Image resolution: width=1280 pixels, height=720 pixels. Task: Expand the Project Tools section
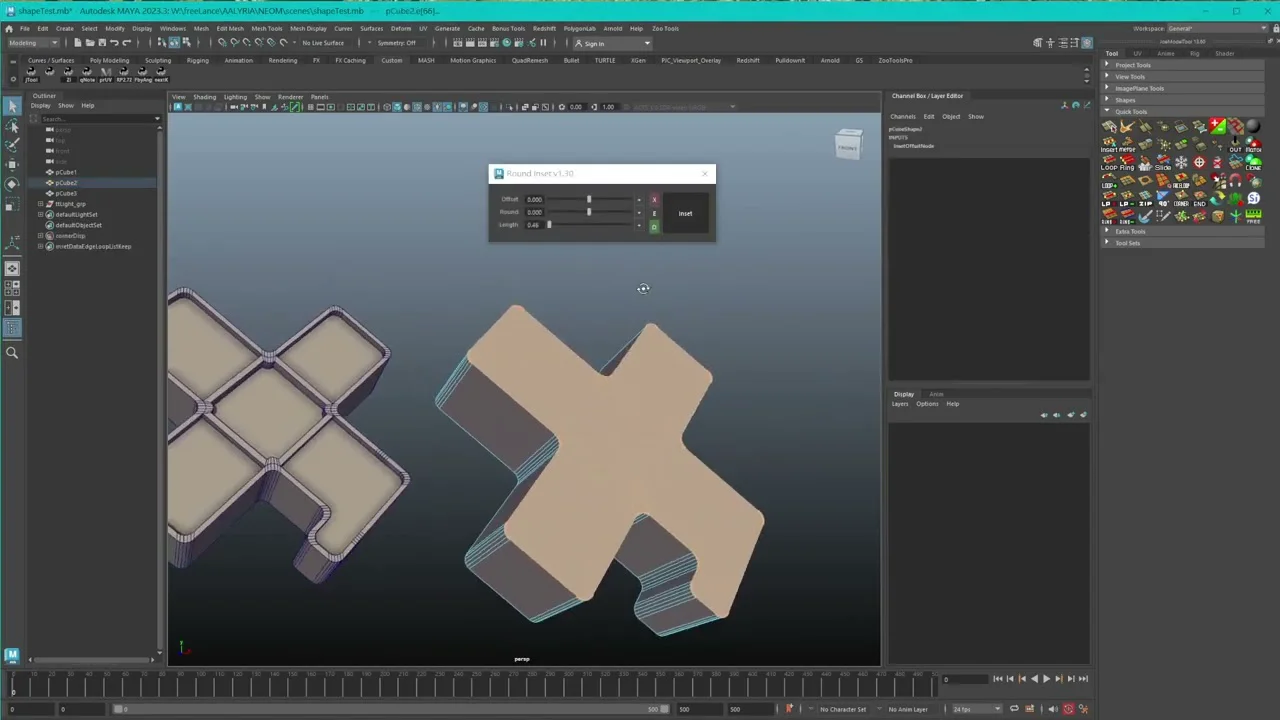1132,65
